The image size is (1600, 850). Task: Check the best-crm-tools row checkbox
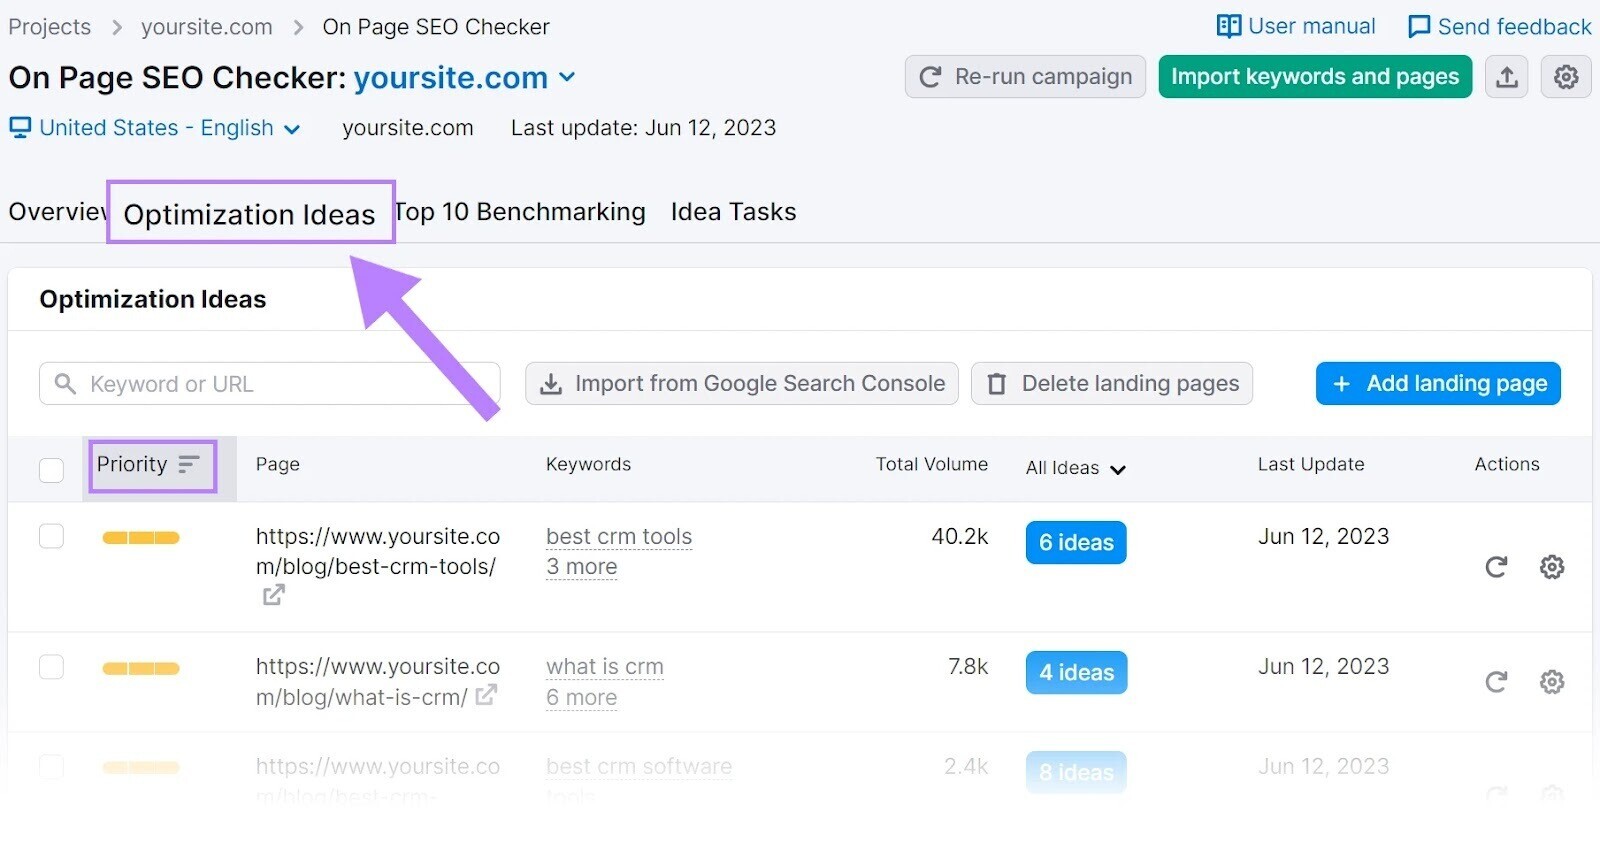point(51,537)
